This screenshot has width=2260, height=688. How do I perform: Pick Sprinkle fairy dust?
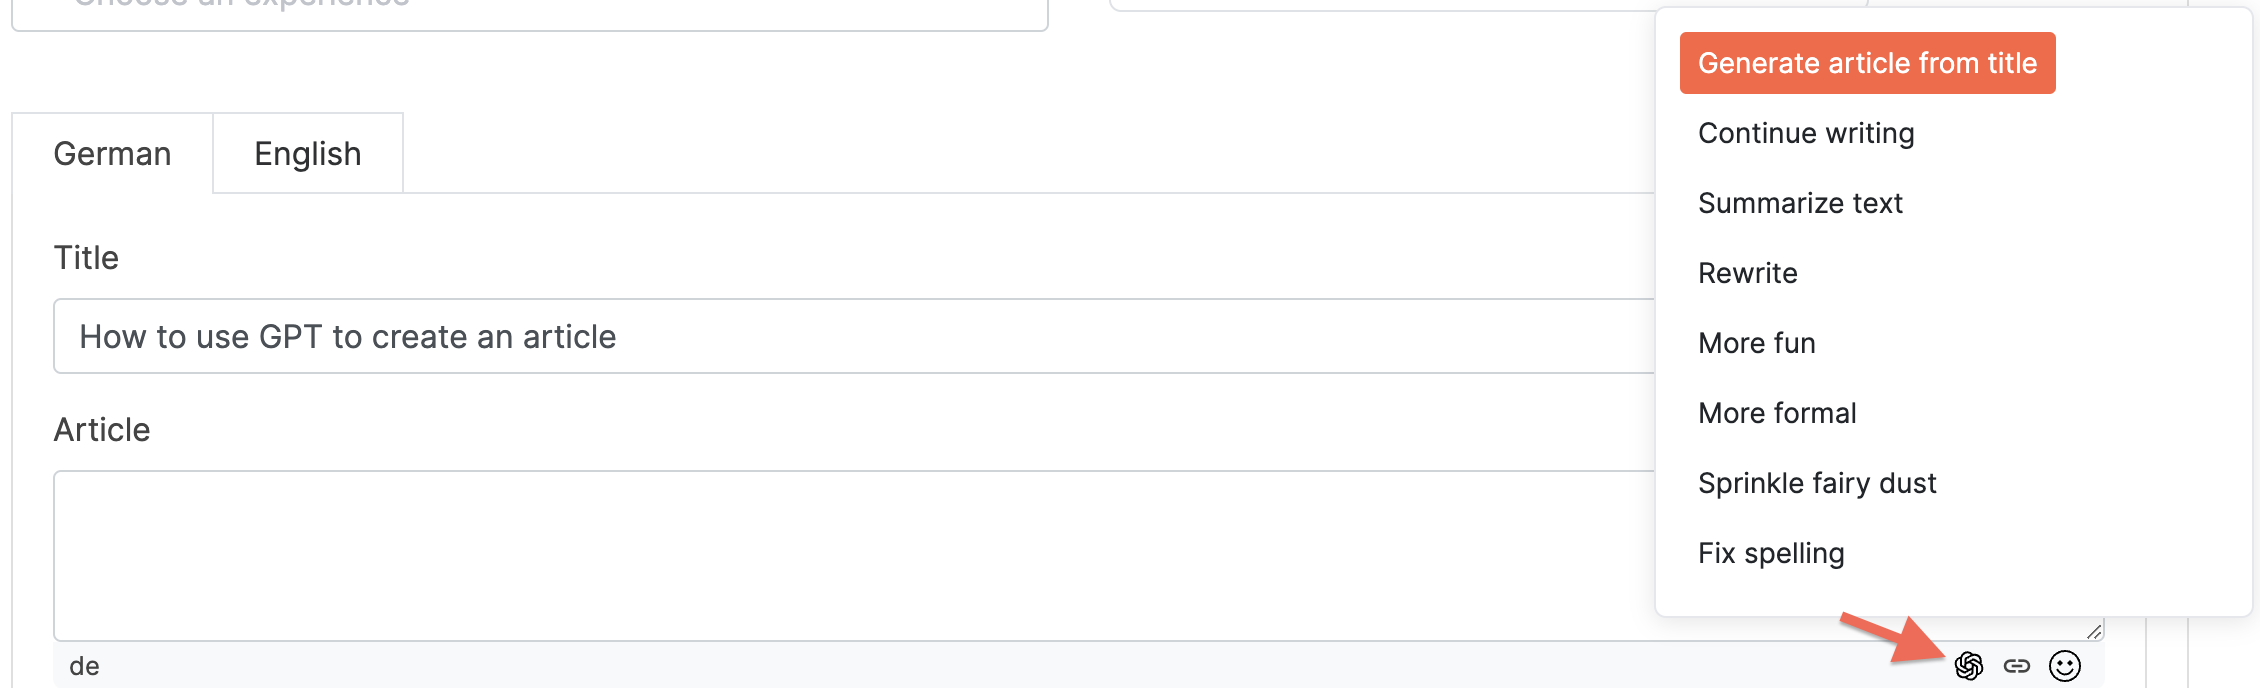pos(1817,483)
